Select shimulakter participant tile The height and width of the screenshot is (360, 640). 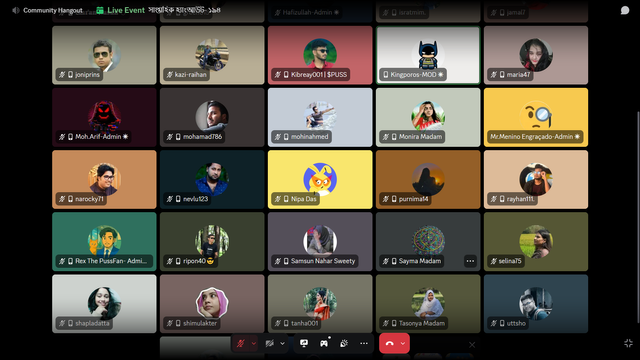pyautogui.click(x=212, y=304)
